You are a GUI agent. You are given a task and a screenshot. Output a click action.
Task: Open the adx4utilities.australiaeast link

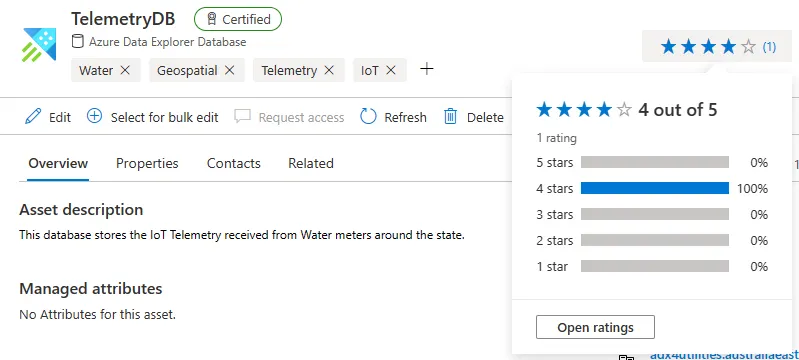coord(724,355)
